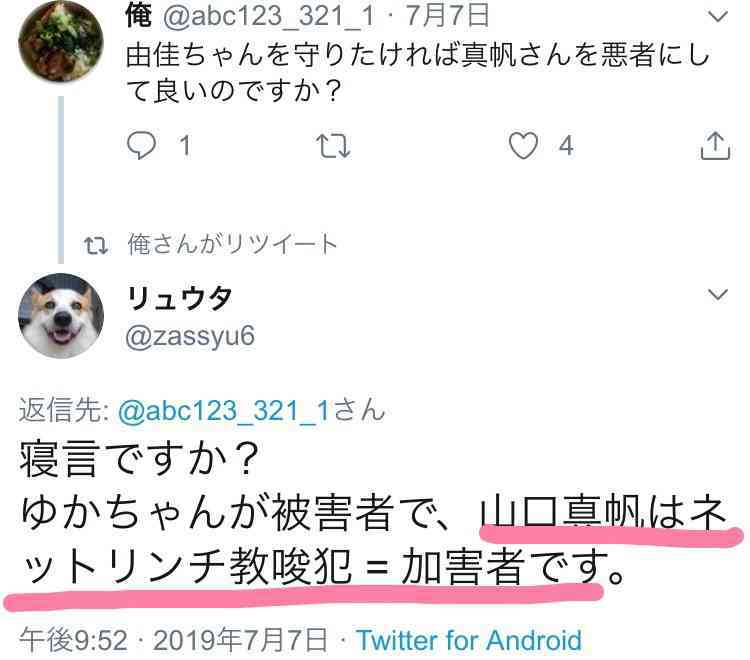Open the share icon on the first tweet
This screenshot has height=660, width=750.
(715, 145)
